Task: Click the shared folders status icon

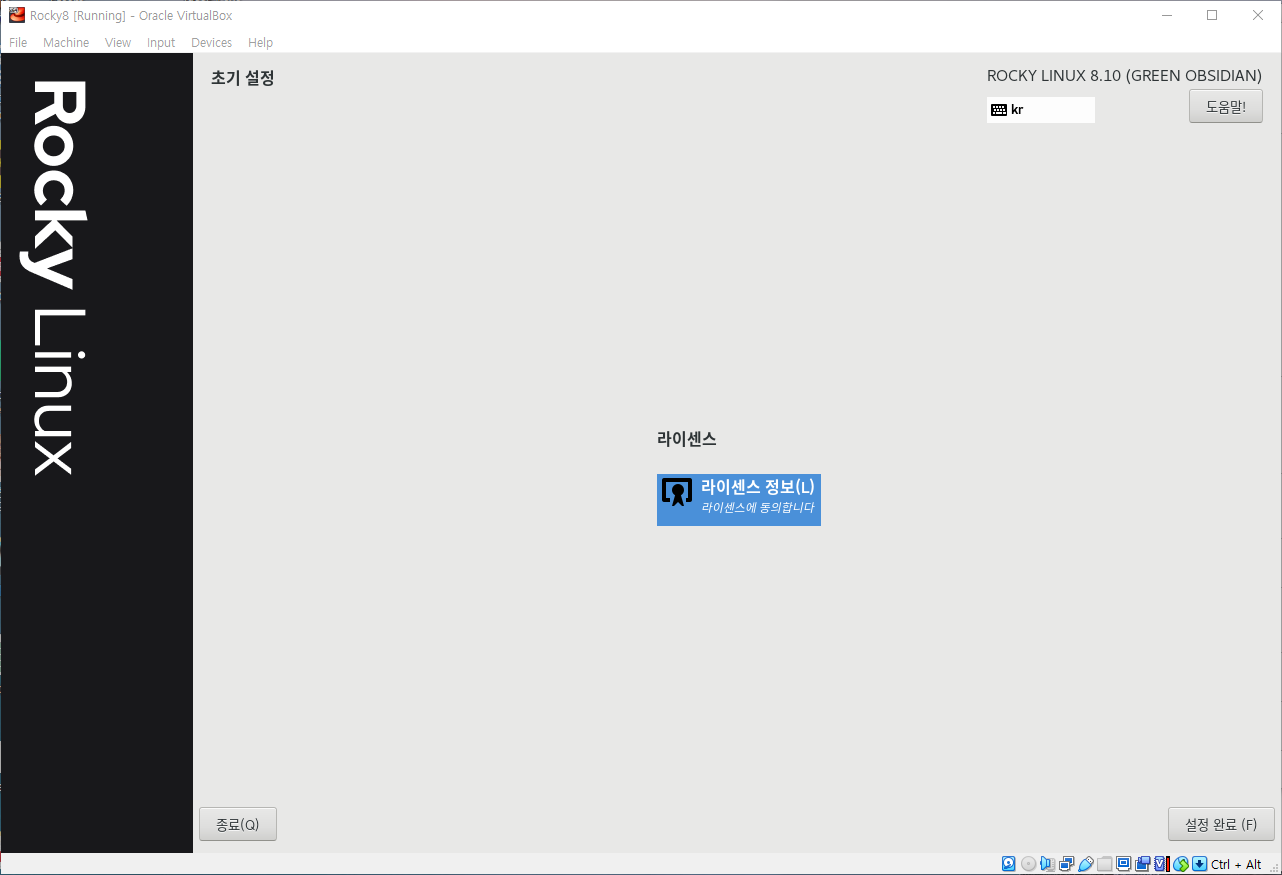Action: click(1104, 864)
